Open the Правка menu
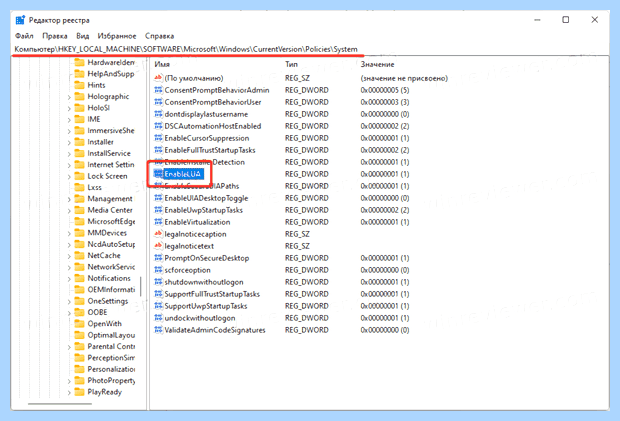The image size is (620, 421). click(55, 36)
